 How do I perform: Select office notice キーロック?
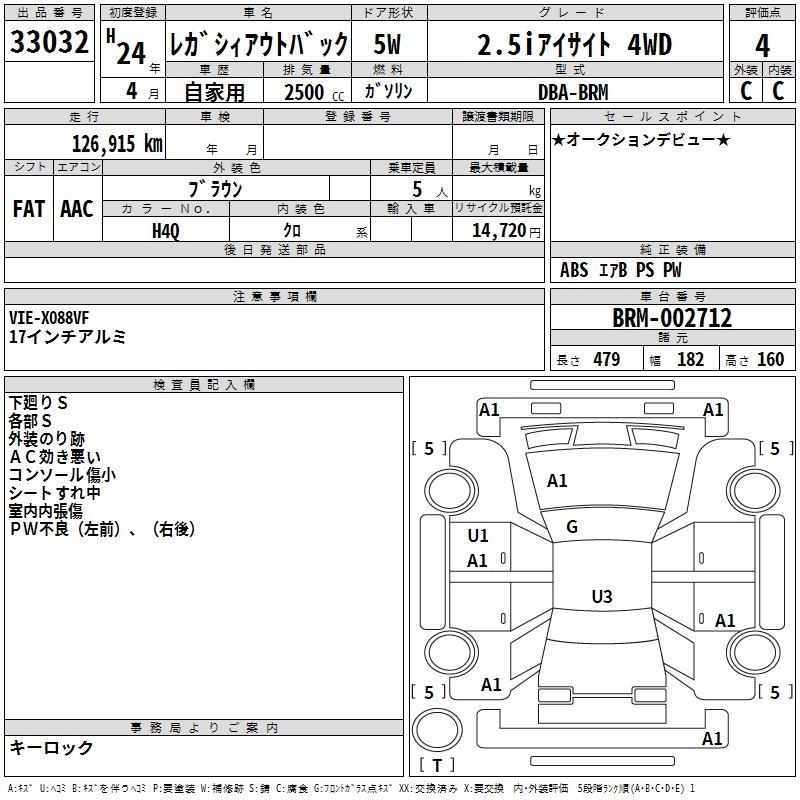[51, 748]
